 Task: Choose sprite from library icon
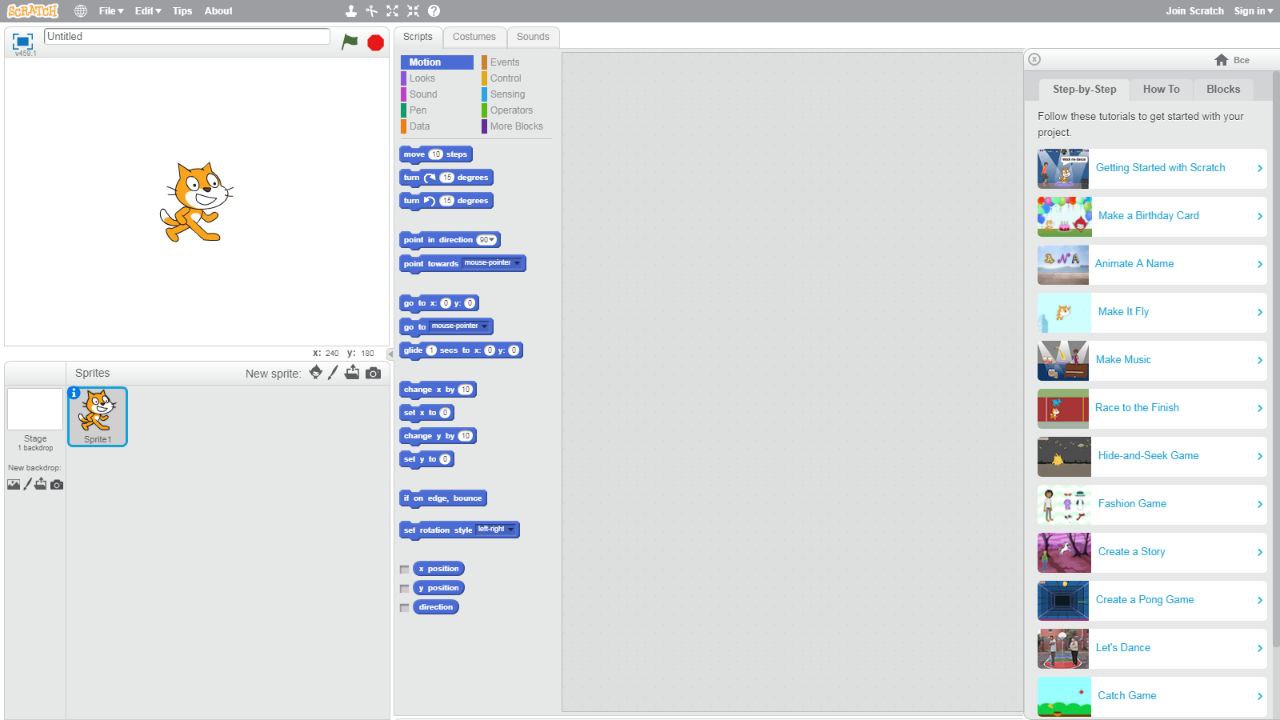pos(316,373)
